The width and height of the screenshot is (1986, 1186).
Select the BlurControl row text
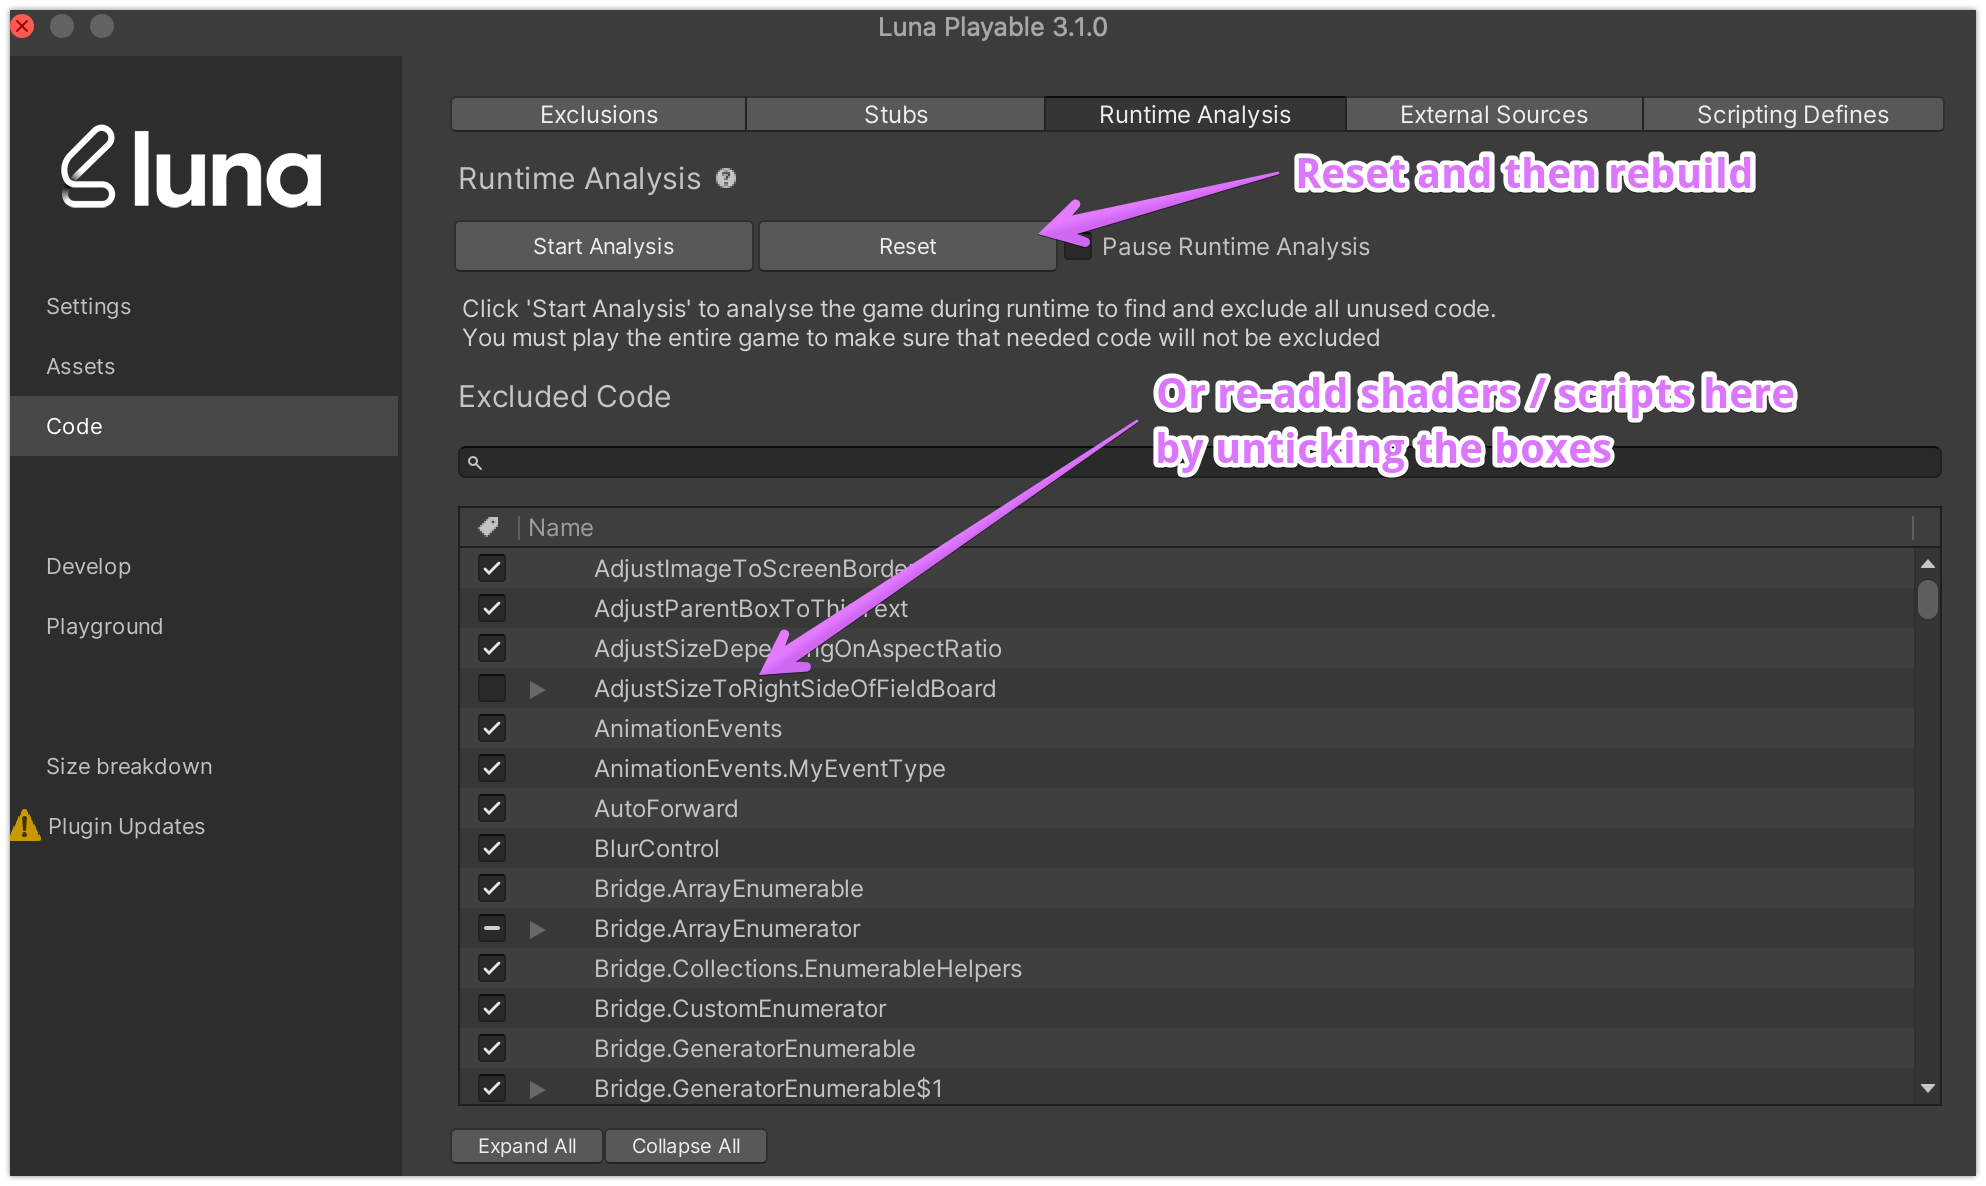click(x=657, y=848)
